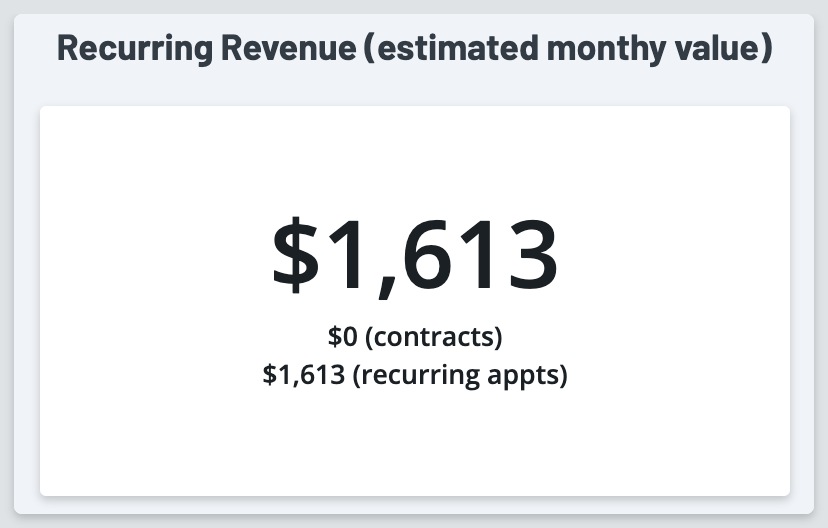828x528 pixels.
Task: Click the Recurring Revenue widget title
Action: click(413, 47)
